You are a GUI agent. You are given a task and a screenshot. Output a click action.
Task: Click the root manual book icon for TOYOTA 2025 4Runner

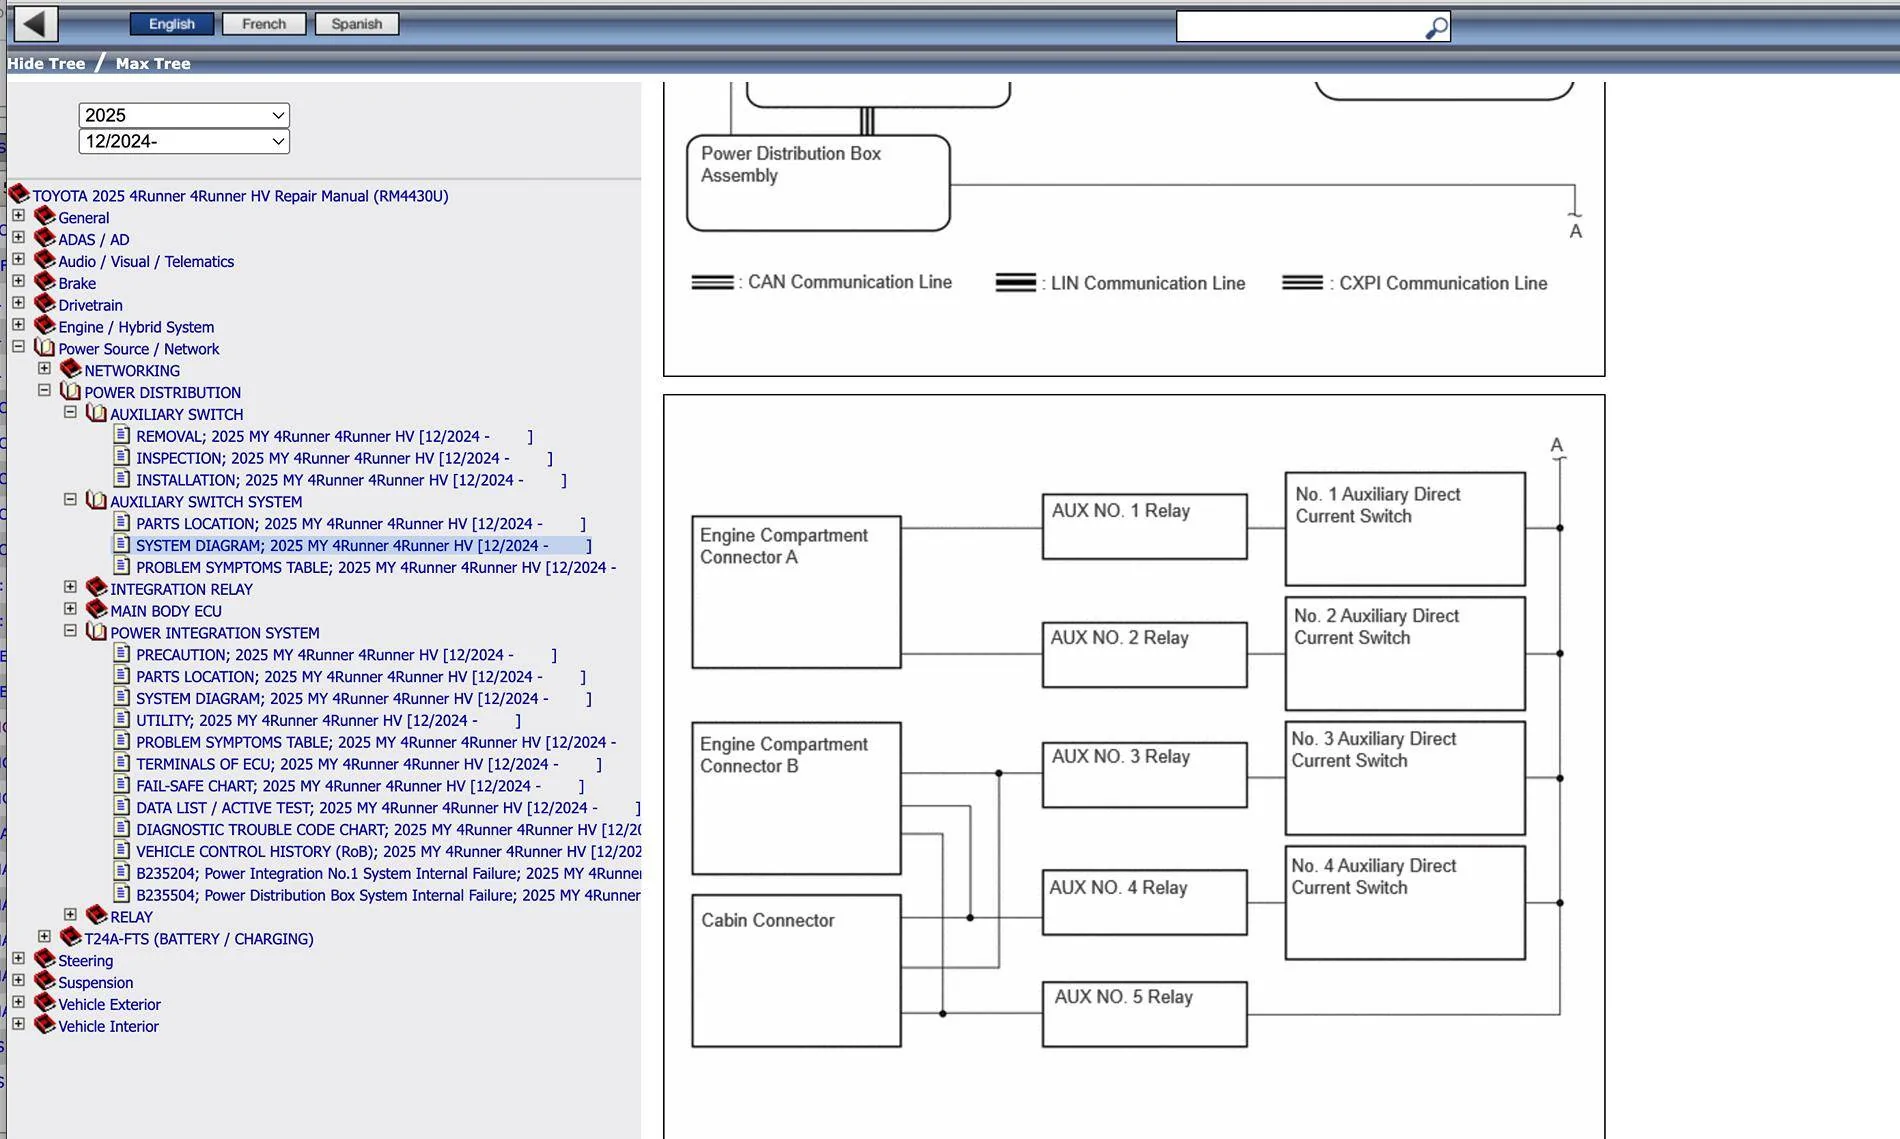tap(18, 194)
